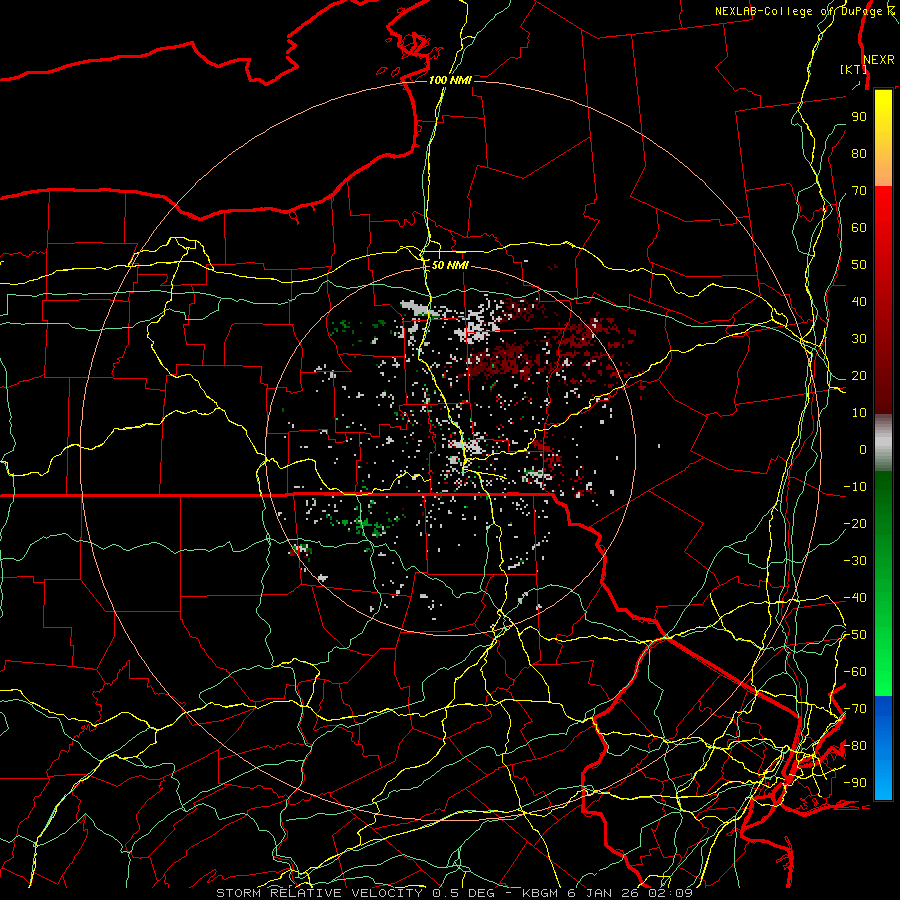The image size is (900, 900).
Task: Click the 50 NMI range ring label
Action: 450,265
